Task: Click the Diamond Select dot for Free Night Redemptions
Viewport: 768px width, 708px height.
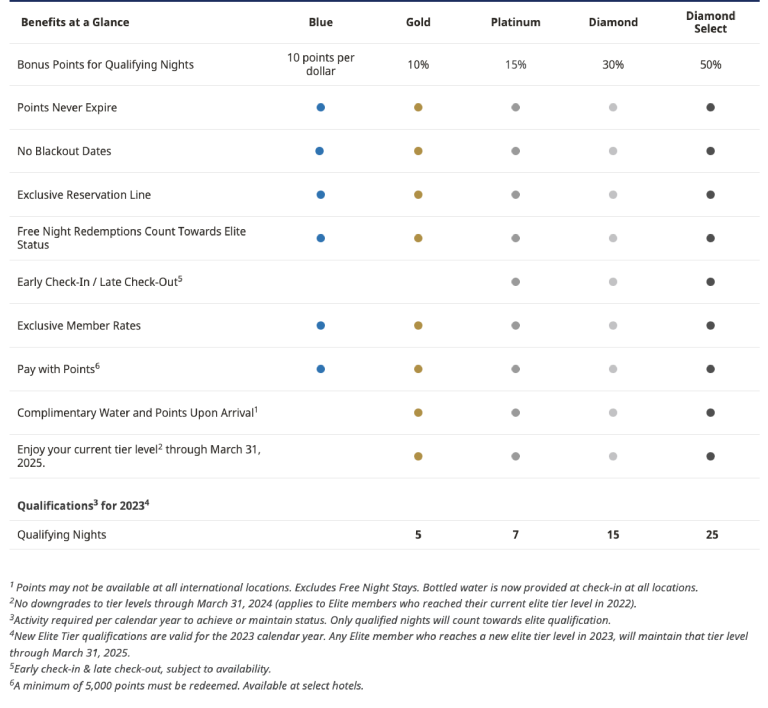Action: tap(710, 238)
